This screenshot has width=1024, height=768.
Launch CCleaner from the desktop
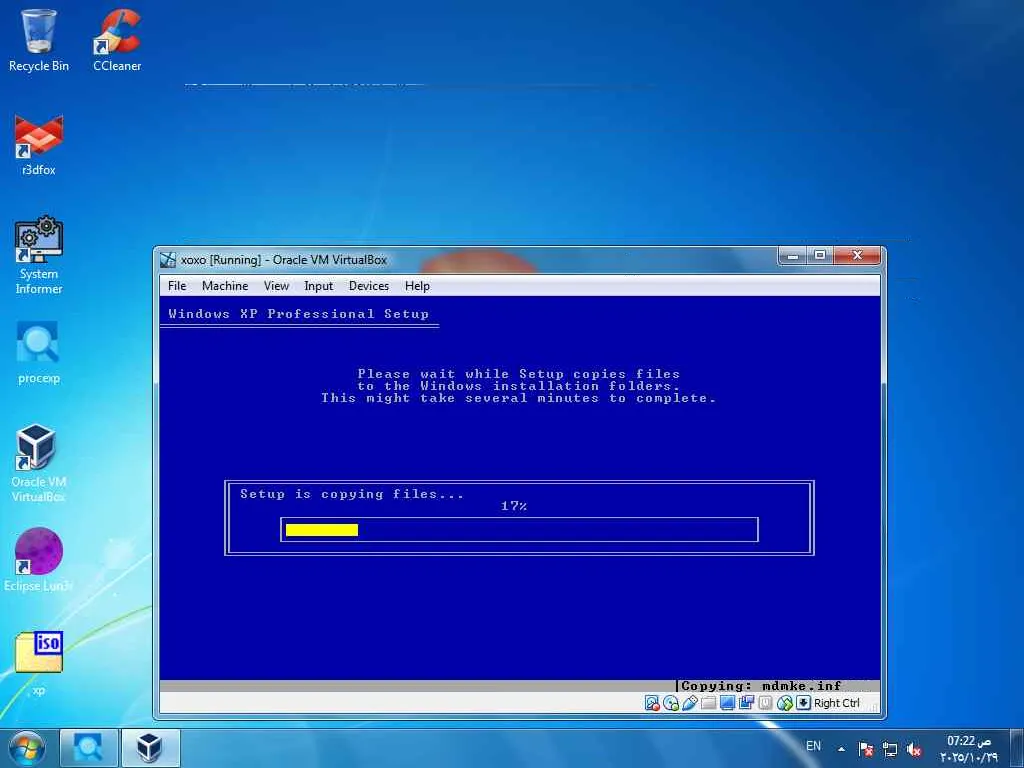(117, 39)
